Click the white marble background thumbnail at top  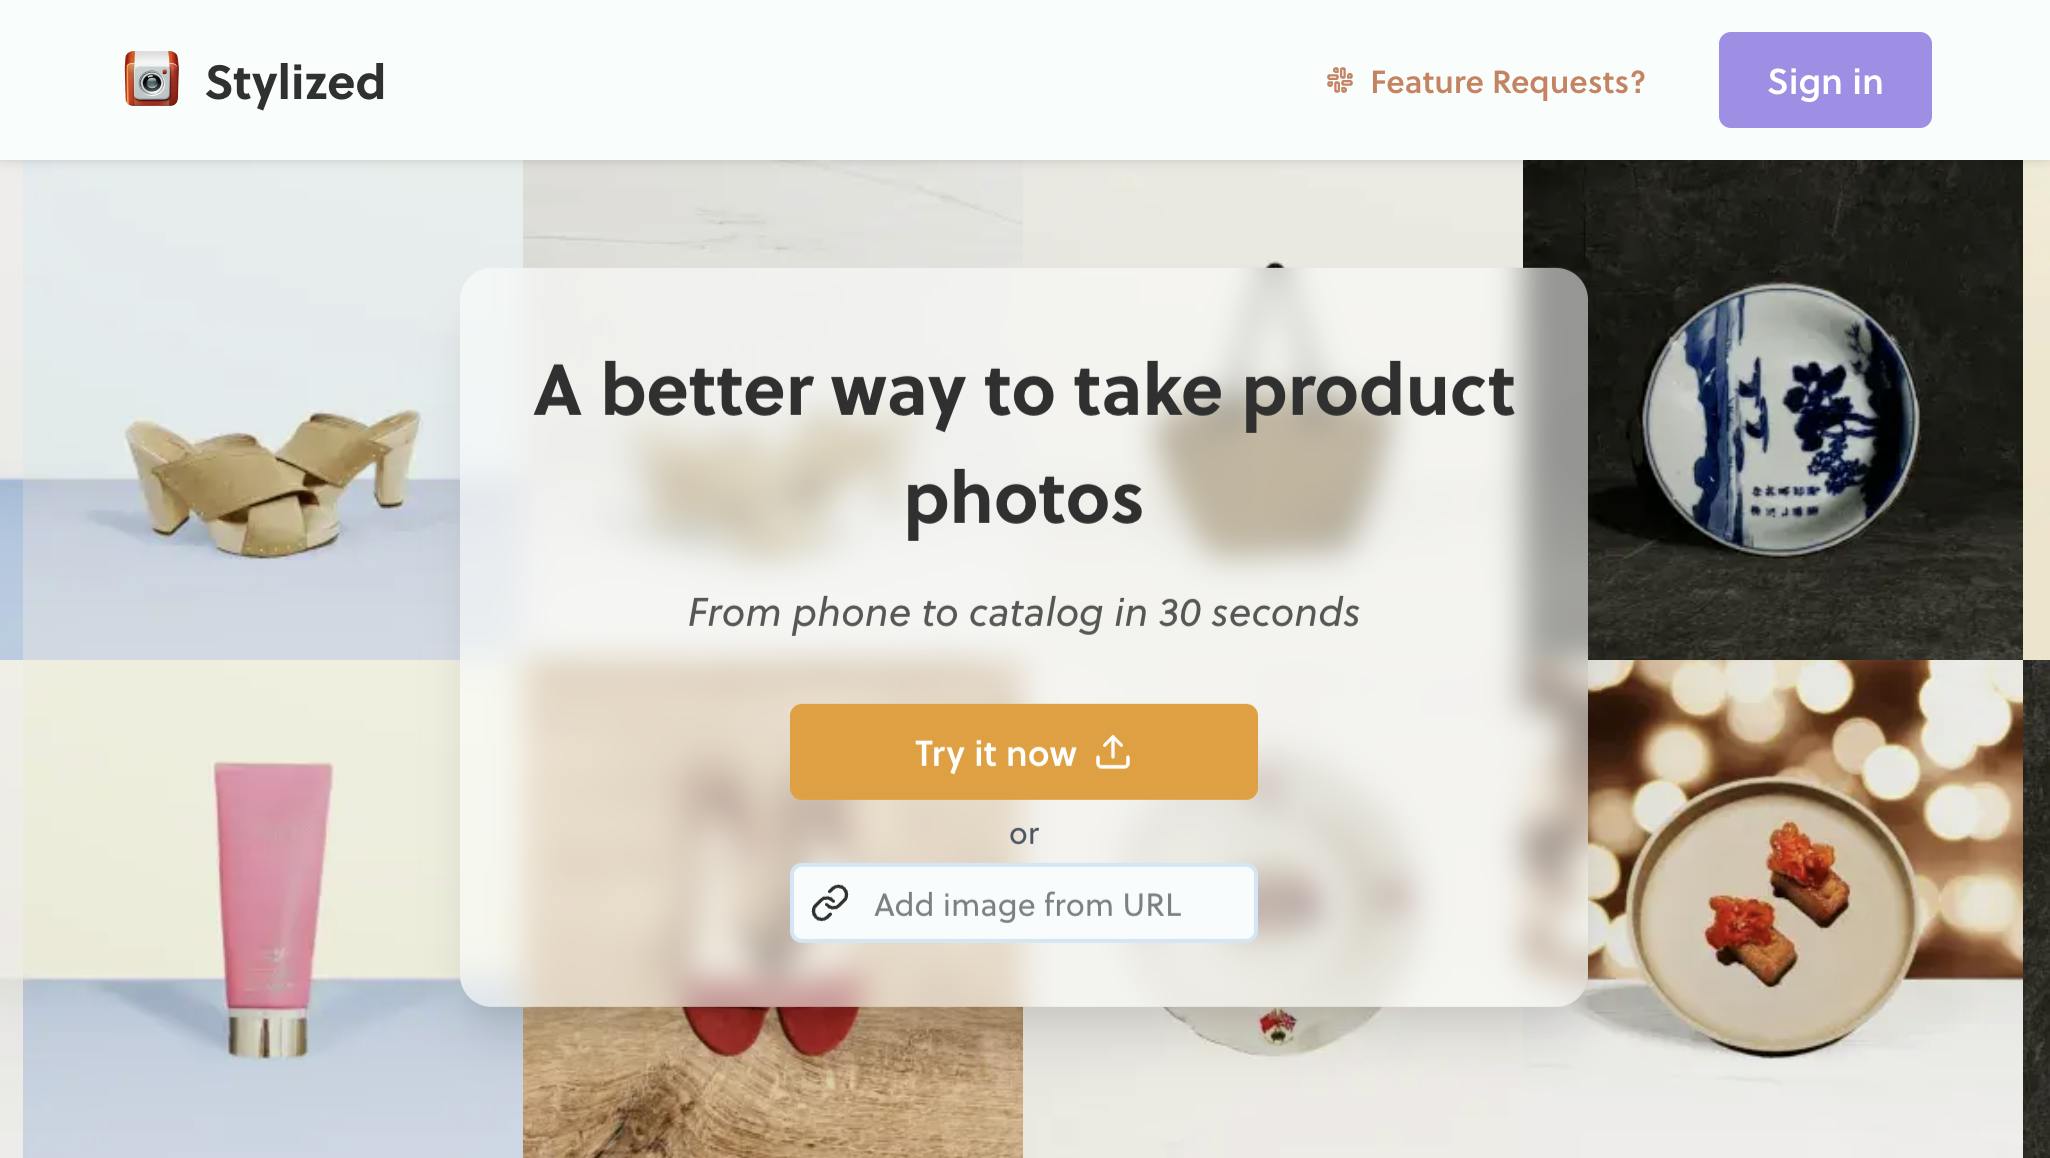click(x=772, y=213)
